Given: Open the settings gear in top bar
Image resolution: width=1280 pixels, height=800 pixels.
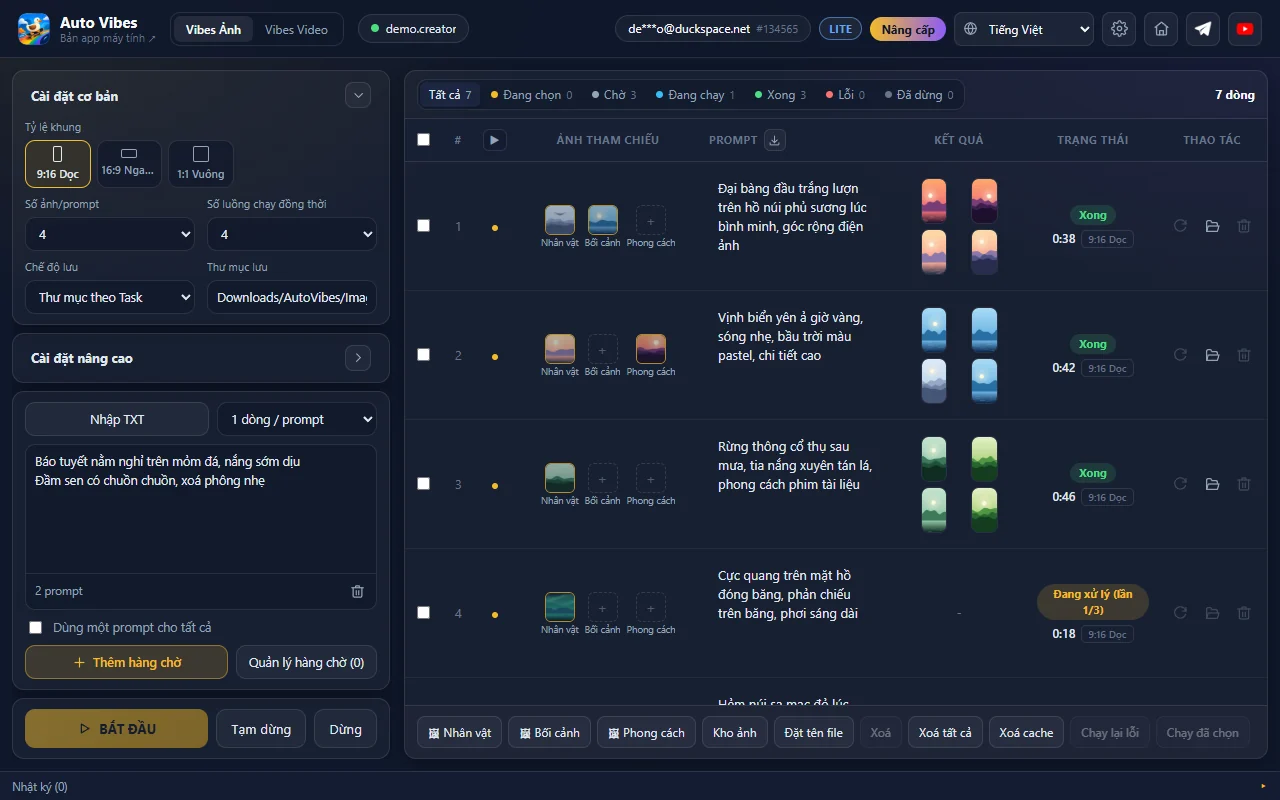Looking at the screenshot, I should pos(1119,29).
